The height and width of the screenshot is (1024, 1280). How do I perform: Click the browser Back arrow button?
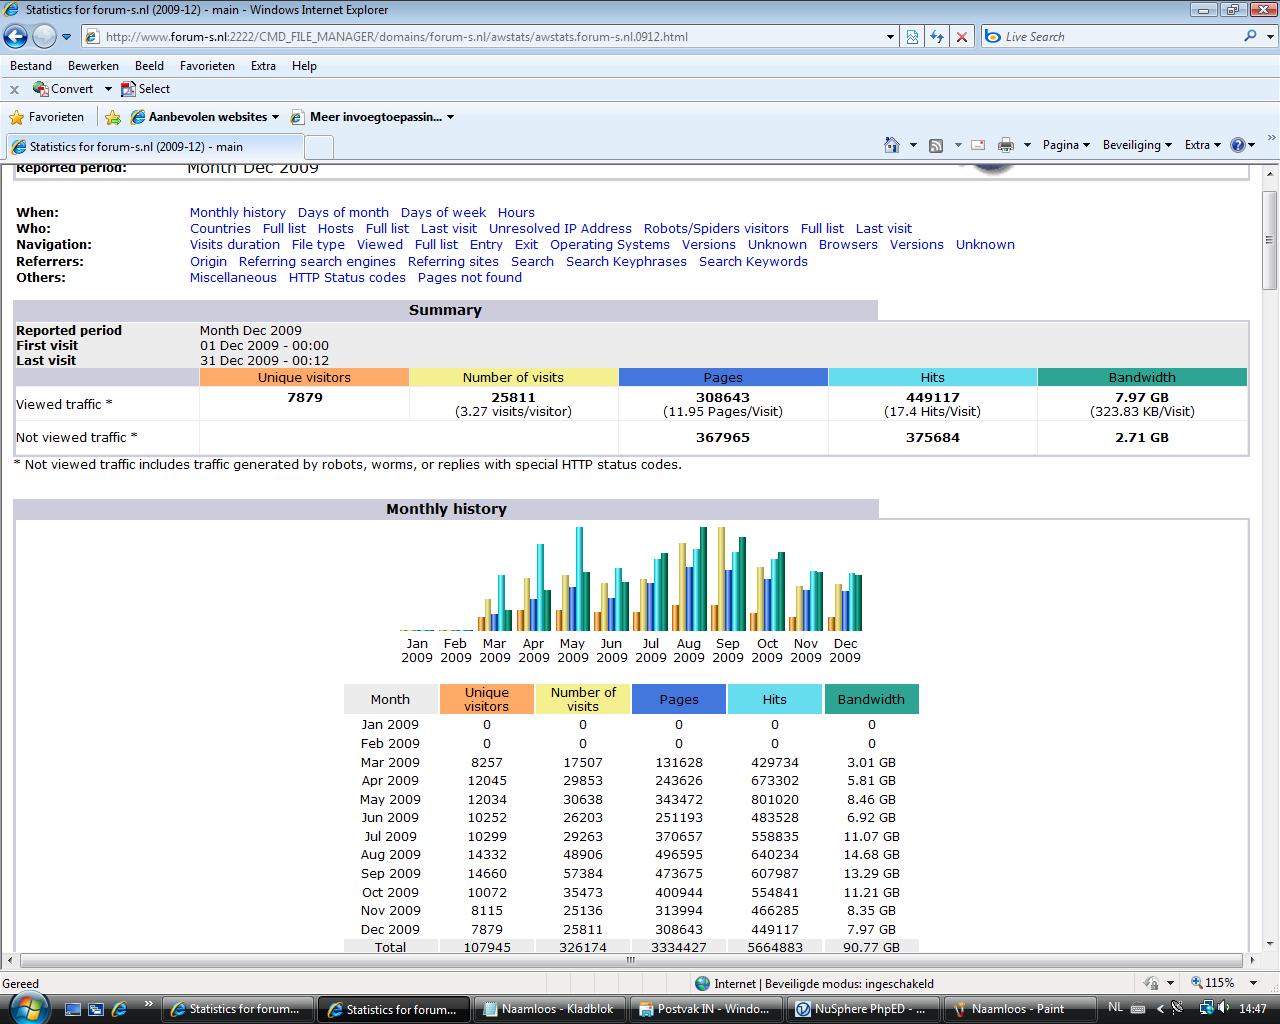click(15, 37)
